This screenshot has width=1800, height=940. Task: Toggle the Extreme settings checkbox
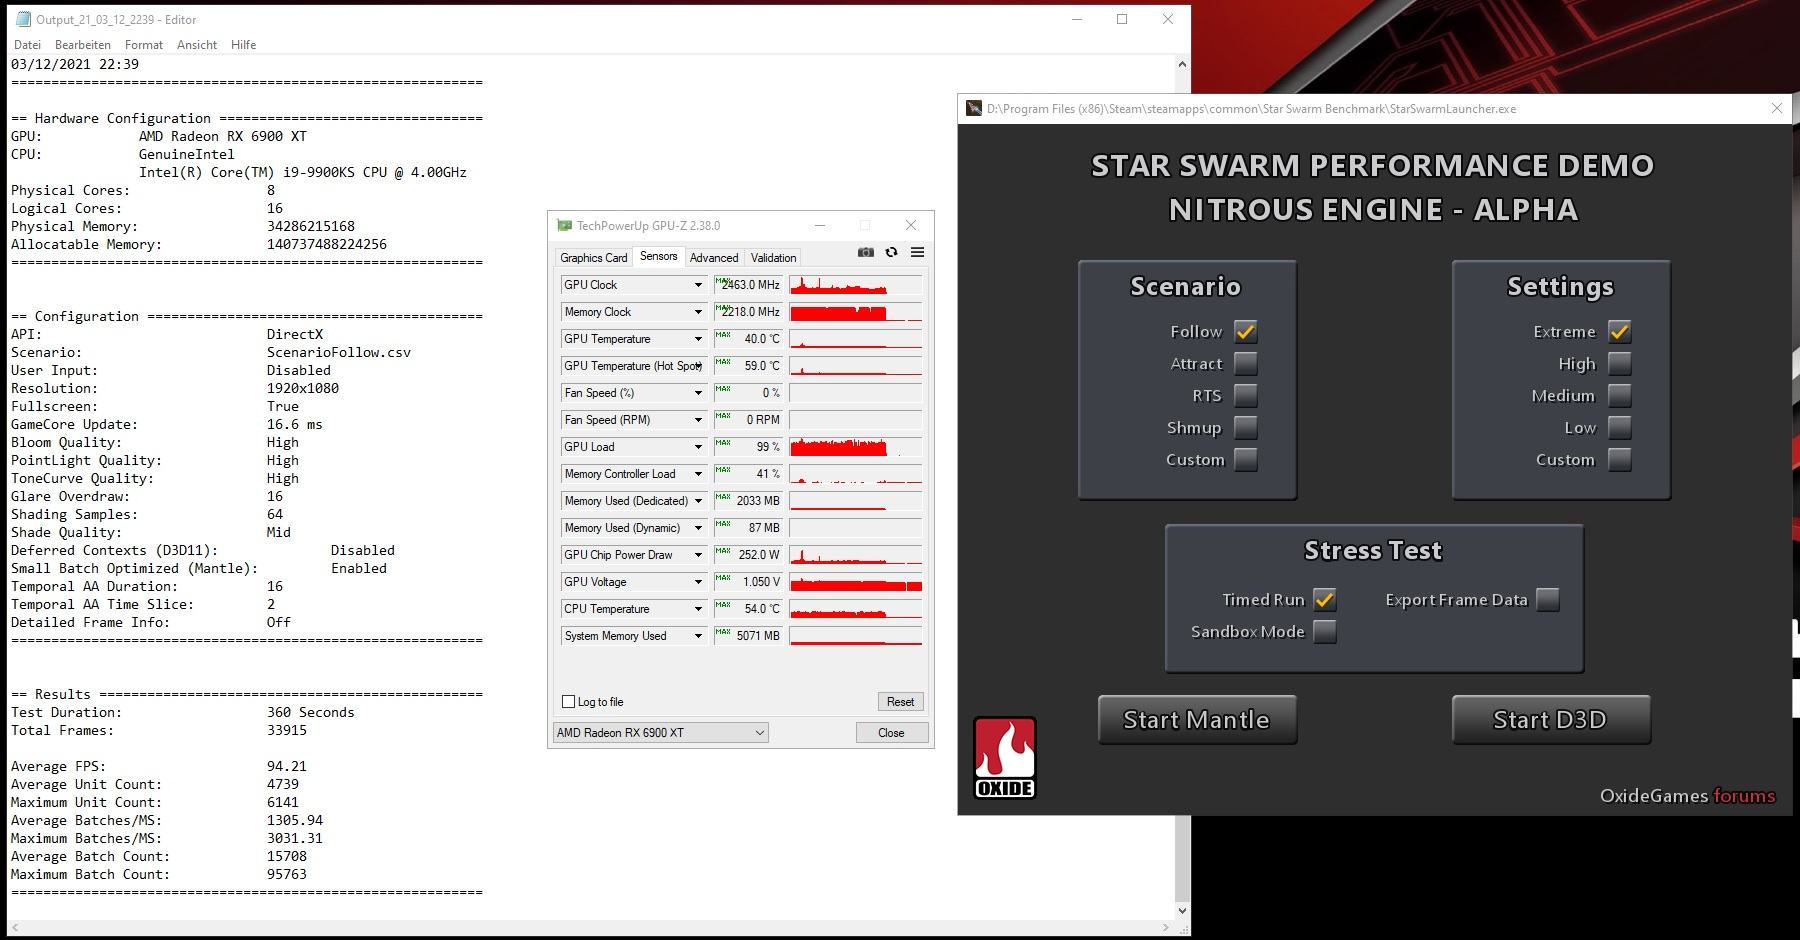click(1620, 332)
